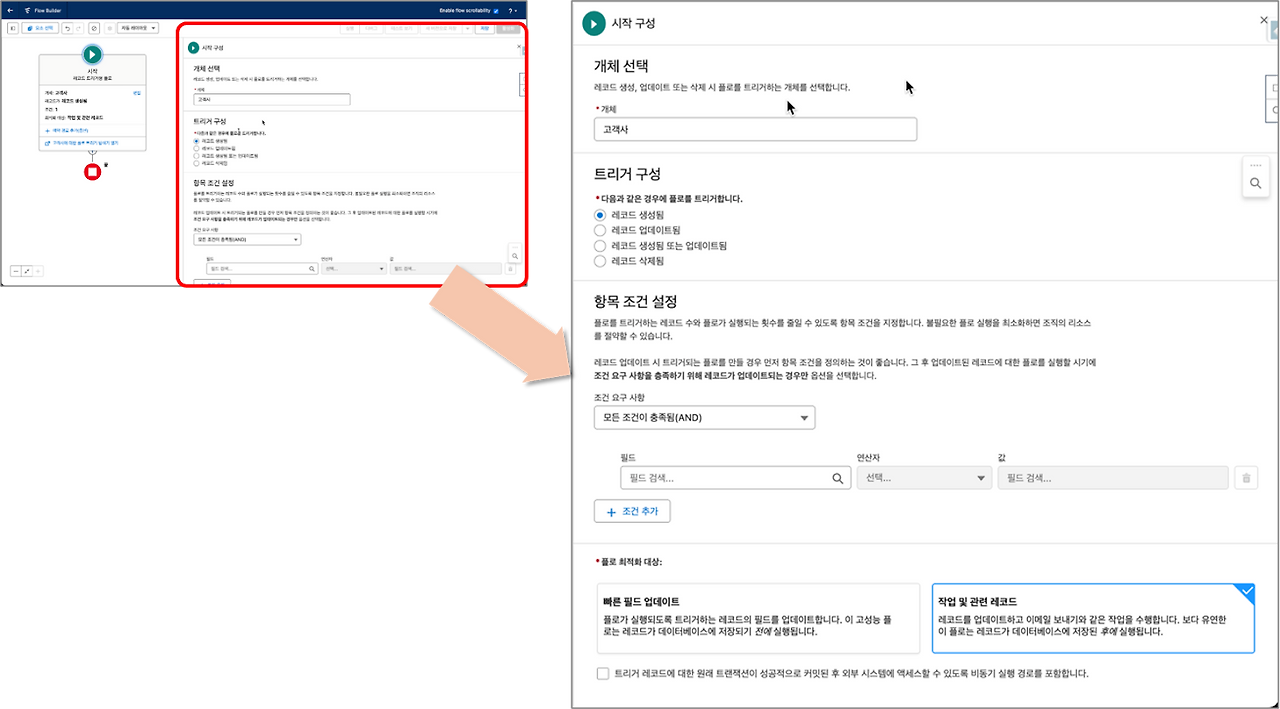Click the side search icon in enlarged panel
The height and width of the screenshot is (709, 1280).
coord(1255,184)
